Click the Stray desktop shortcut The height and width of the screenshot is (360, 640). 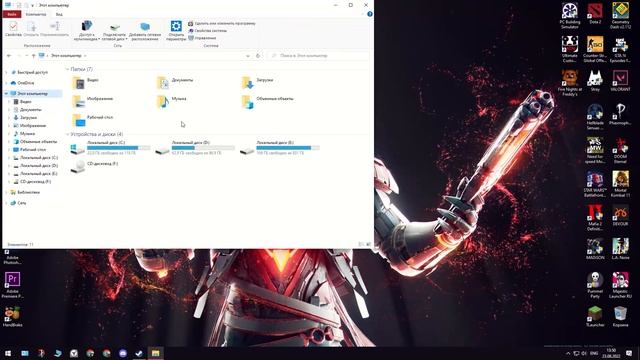click(595, 81)
